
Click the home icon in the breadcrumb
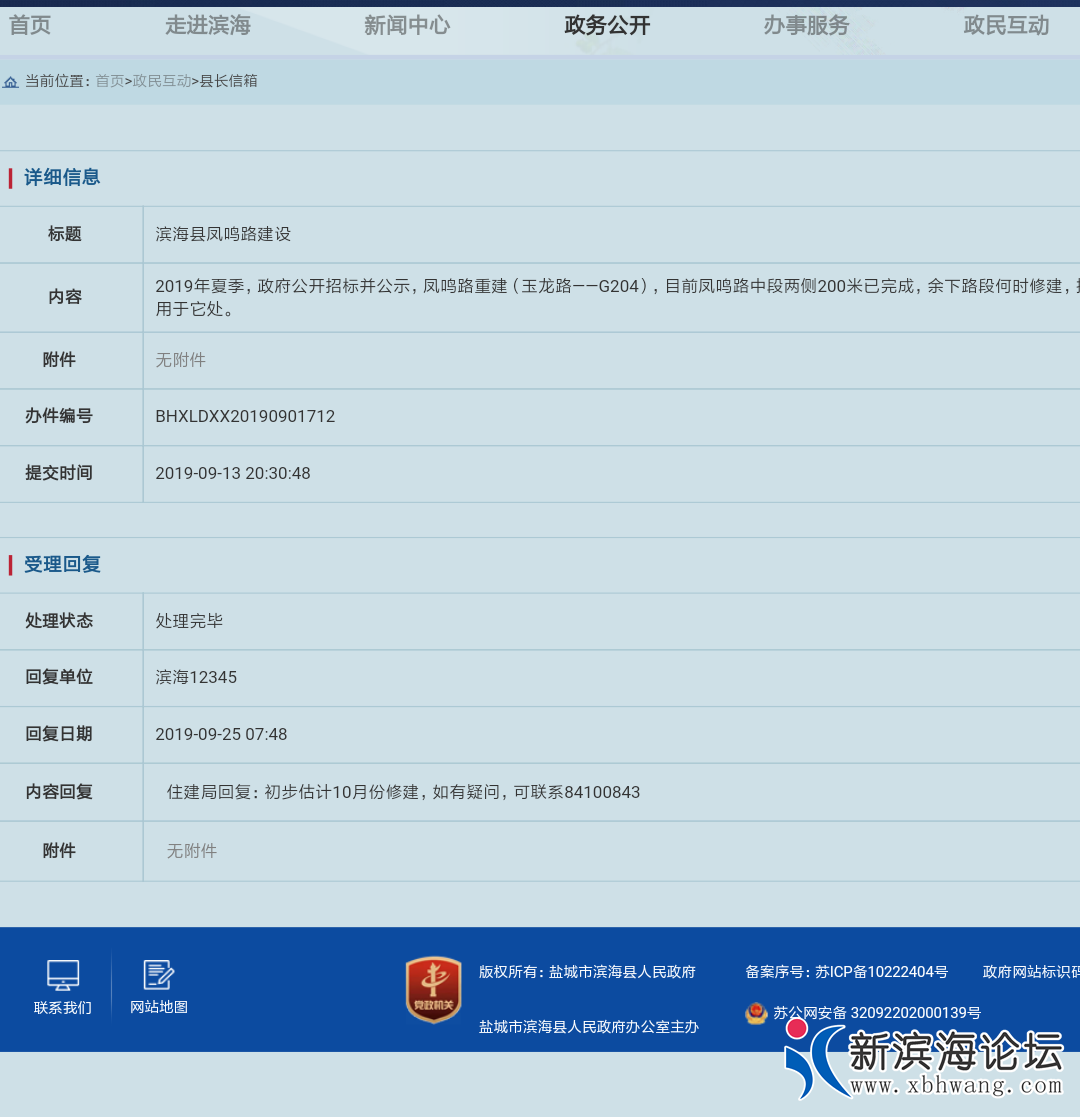point(11,82)
